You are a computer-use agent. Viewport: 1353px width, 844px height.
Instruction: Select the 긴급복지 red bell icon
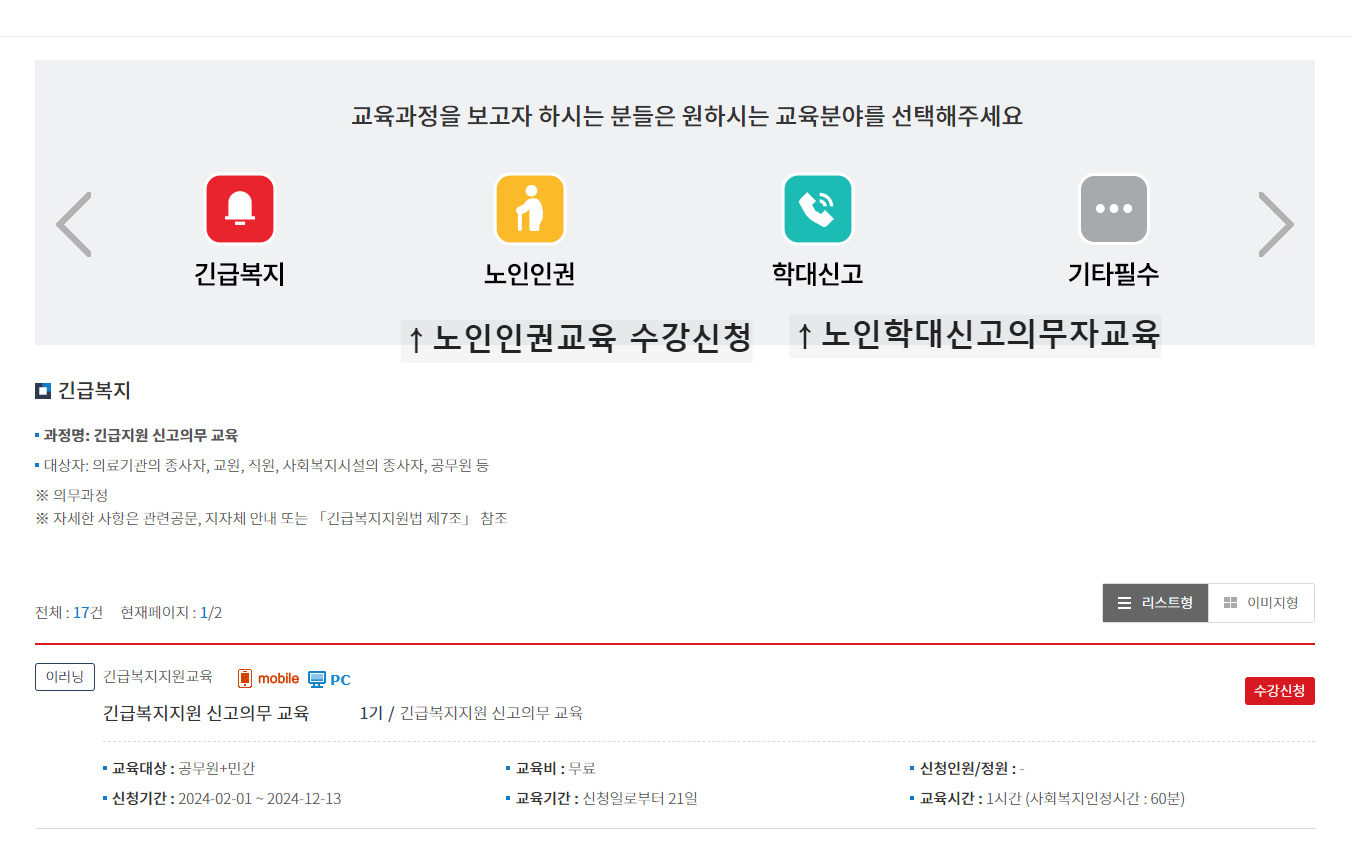(239, 208)
